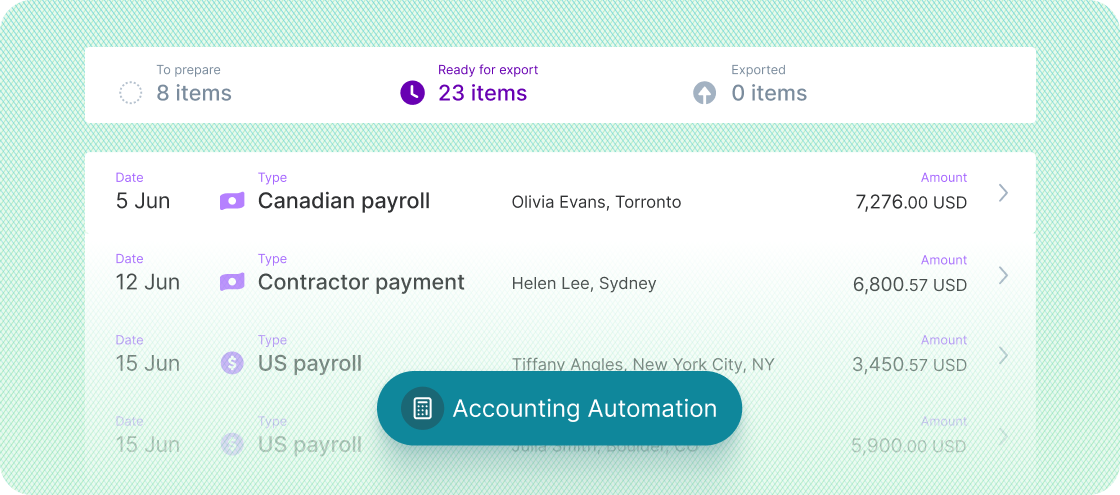This screenshot has width=1120, height=495.
Task: Click the calculator icon in Accounting Automation
Action: [422, 408]
